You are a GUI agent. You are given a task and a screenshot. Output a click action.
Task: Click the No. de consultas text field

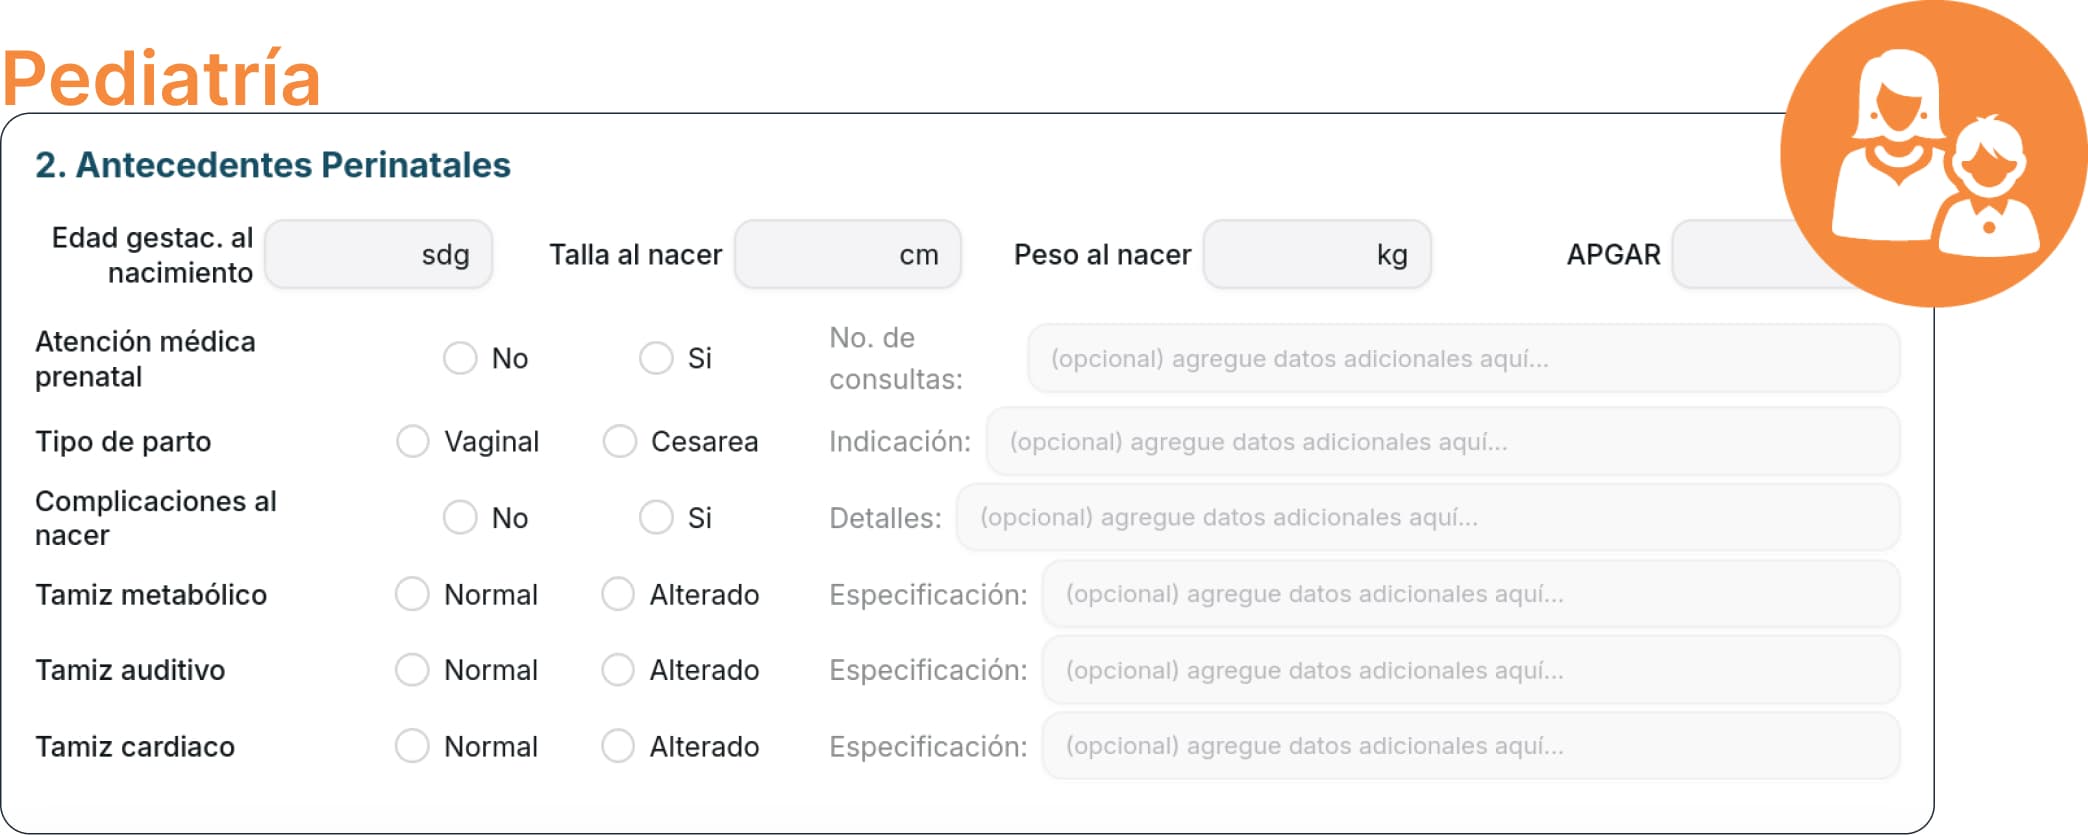(x=1463, y=358)
